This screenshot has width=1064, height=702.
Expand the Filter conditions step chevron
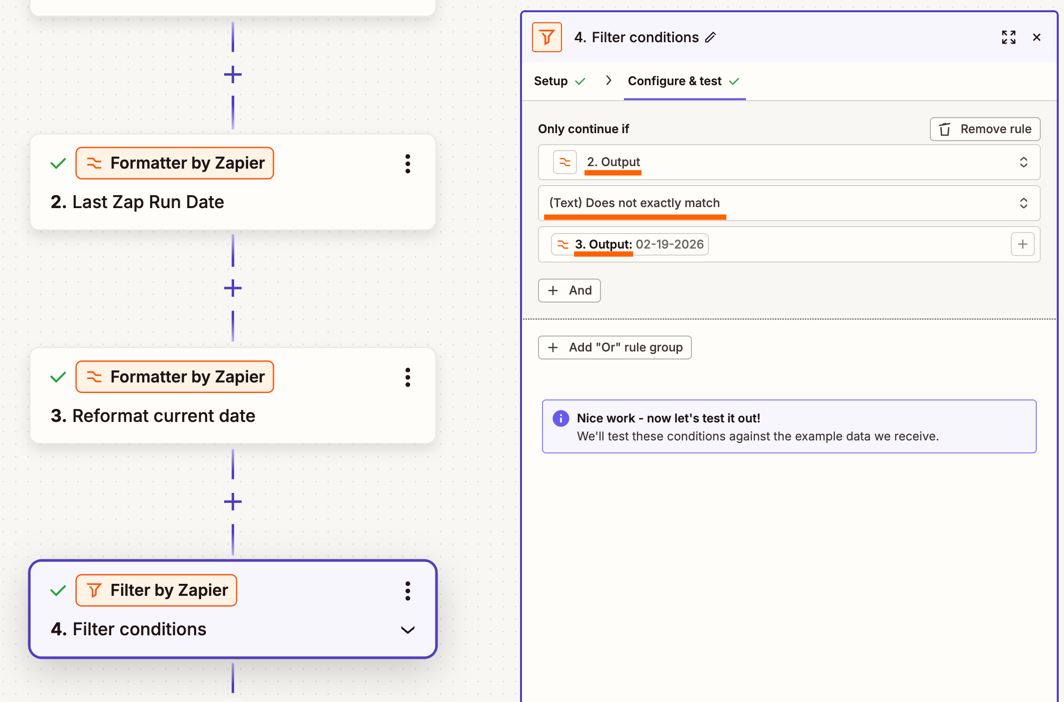pos(407,630)
